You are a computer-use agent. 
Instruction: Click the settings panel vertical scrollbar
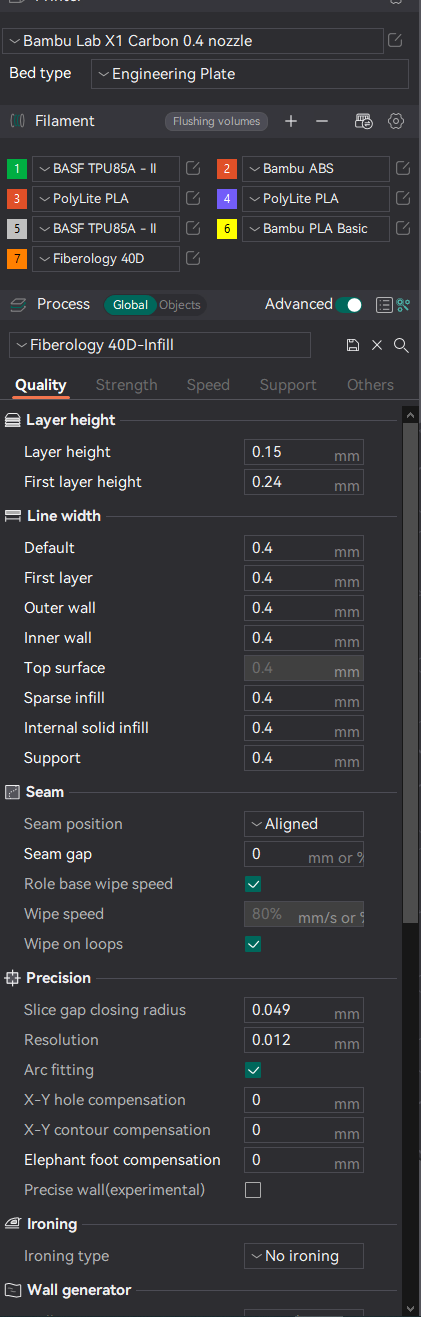pos(410,672)
